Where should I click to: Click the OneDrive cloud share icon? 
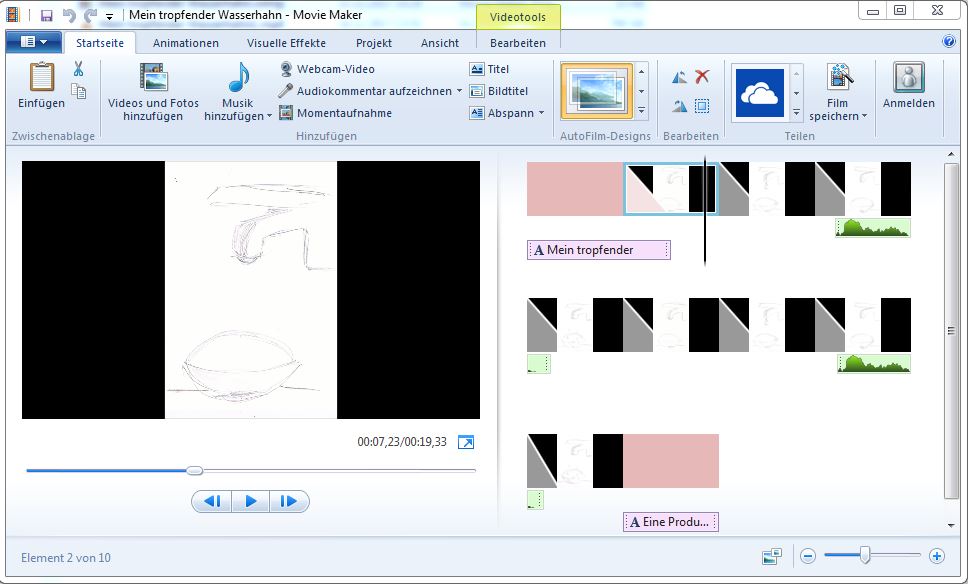pyautogui.click(x=760, y=93)
